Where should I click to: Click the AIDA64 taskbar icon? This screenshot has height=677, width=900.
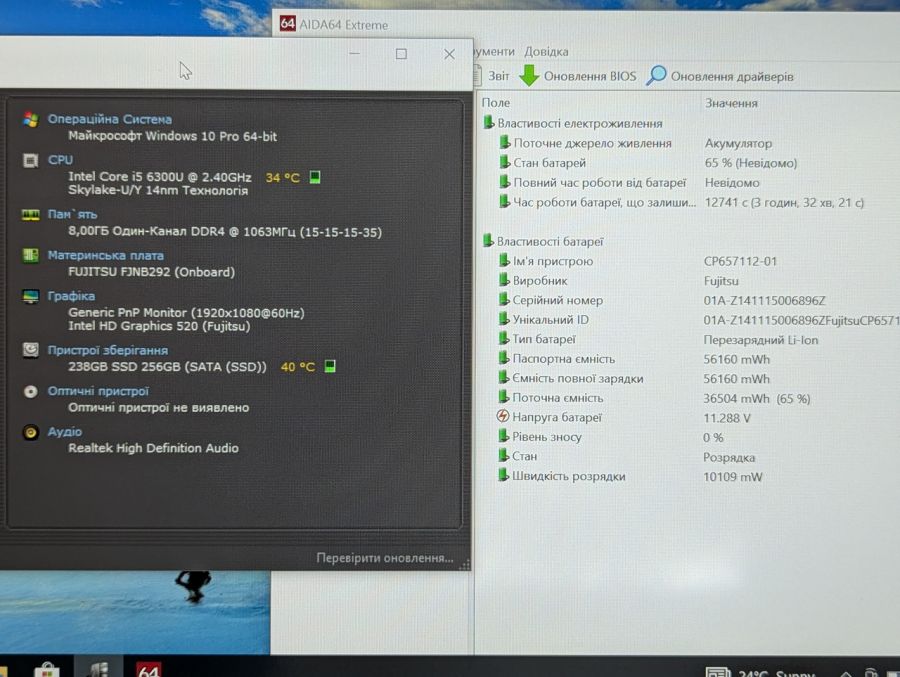[x=149, y=669]
